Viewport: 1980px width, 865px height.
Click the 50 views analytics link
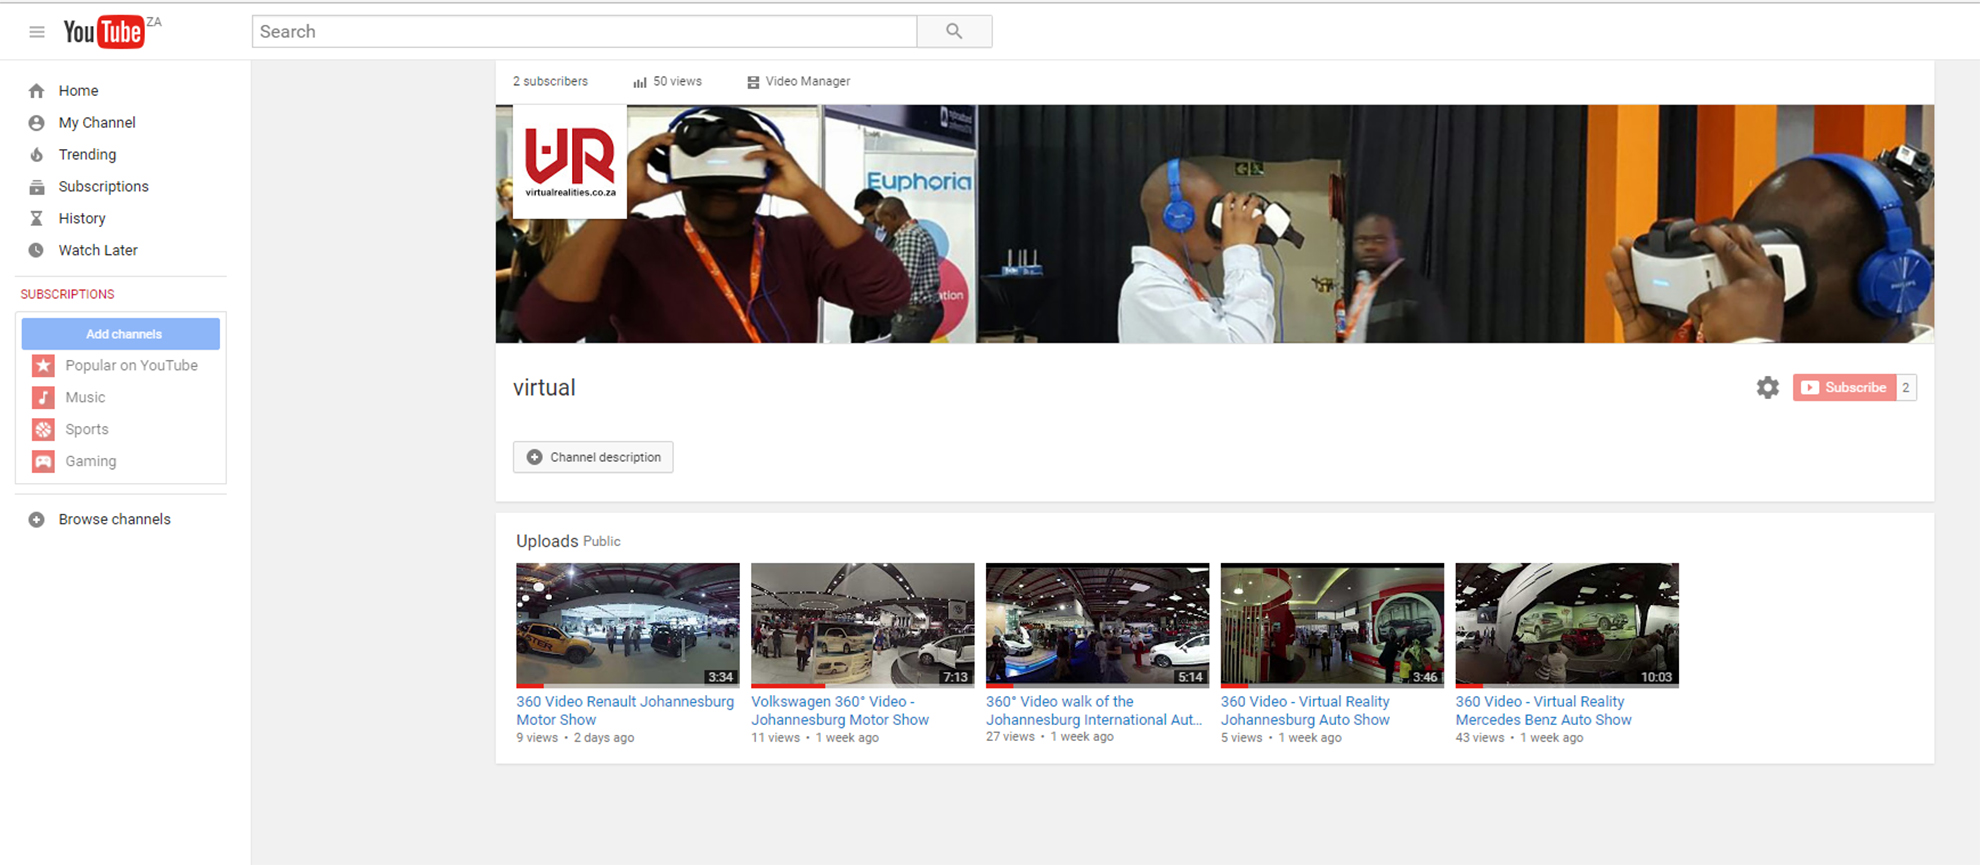pos(668,82)
